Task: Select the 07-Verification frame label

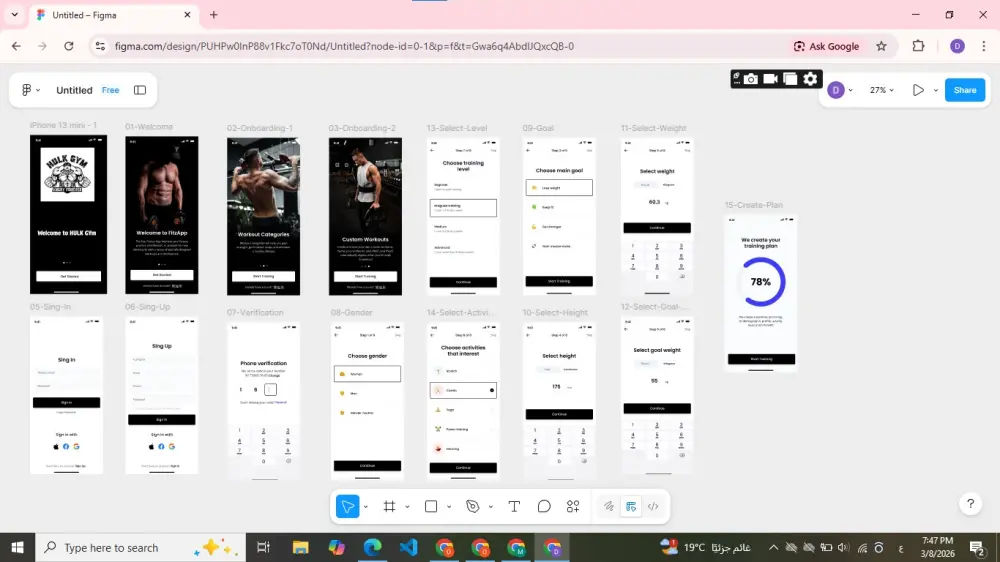Action: tap(254, 312)
